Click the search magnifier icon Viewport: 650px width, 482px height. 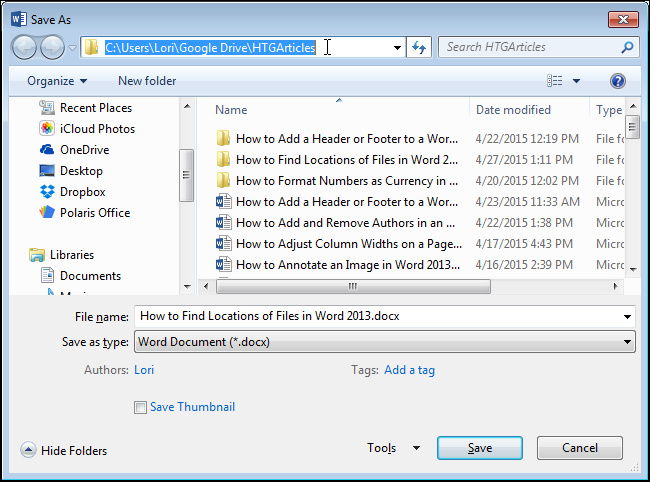pyautogui.click(x=627, y=47)
